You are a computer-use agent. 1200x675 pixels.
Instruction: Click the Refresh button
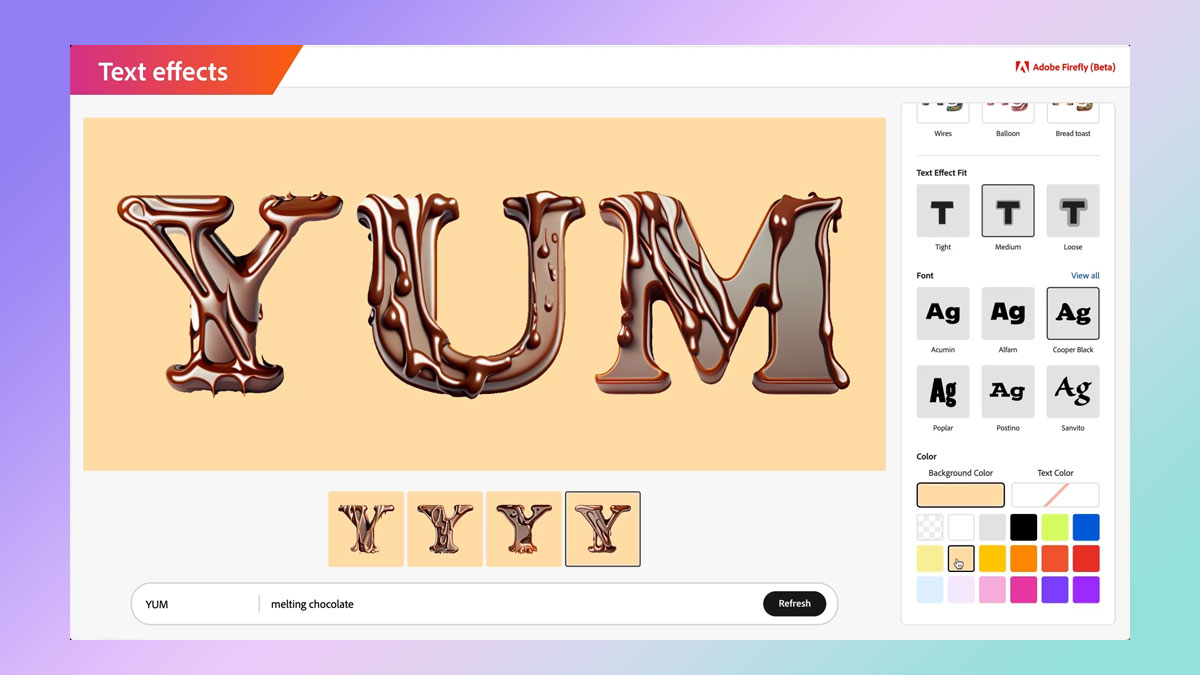[x=795, y=603]
